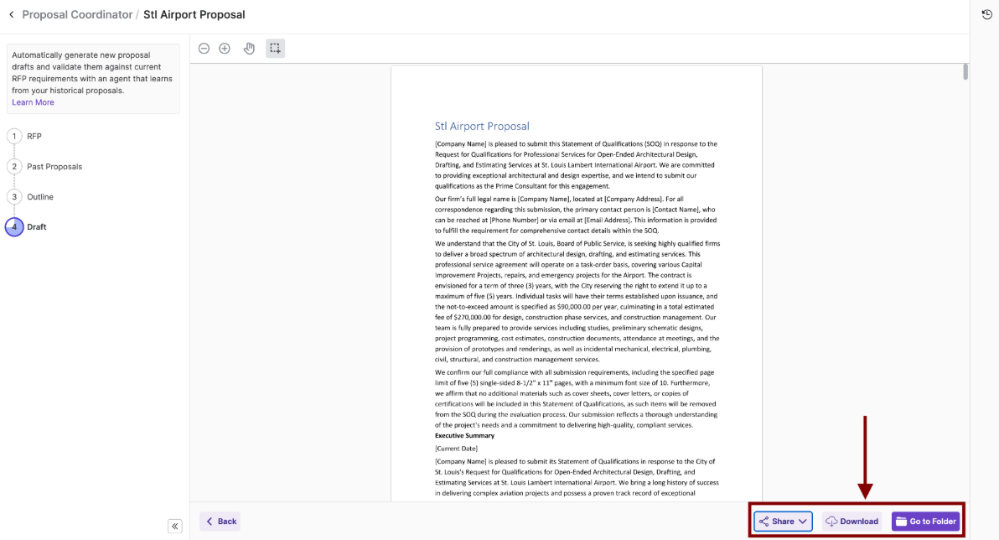Go to step 2 Past Proposals

click(x=45, y=167)
